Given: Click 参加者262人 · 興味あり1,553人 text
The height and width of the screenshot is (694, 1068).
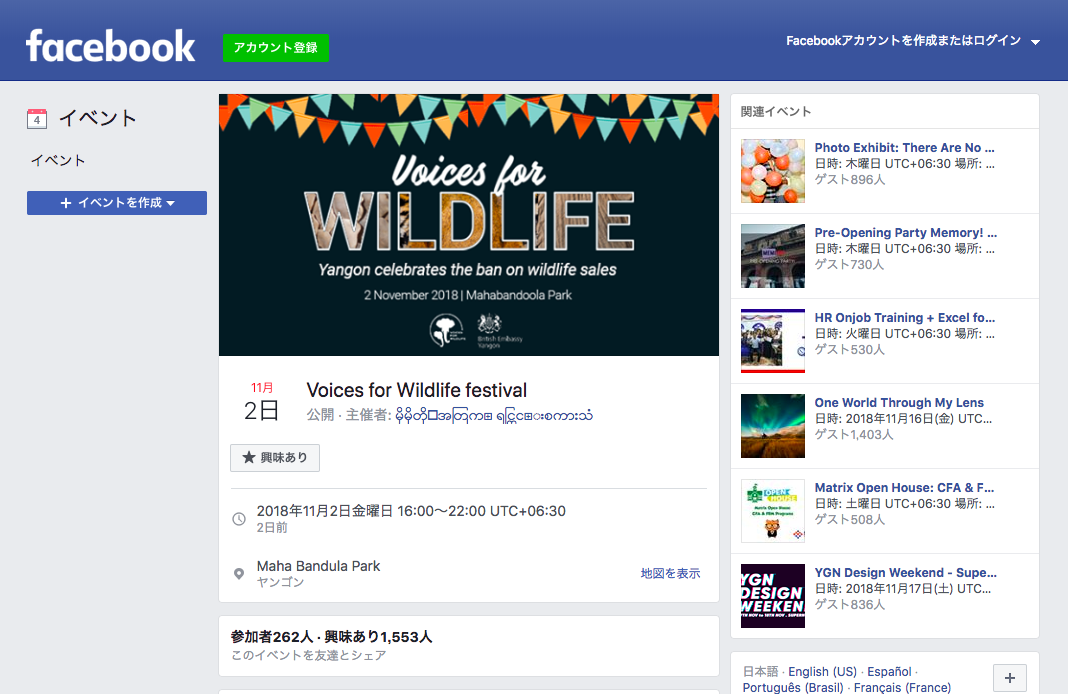Looking at the screenshot, I should pyautogui.click(x=332, y=637).
